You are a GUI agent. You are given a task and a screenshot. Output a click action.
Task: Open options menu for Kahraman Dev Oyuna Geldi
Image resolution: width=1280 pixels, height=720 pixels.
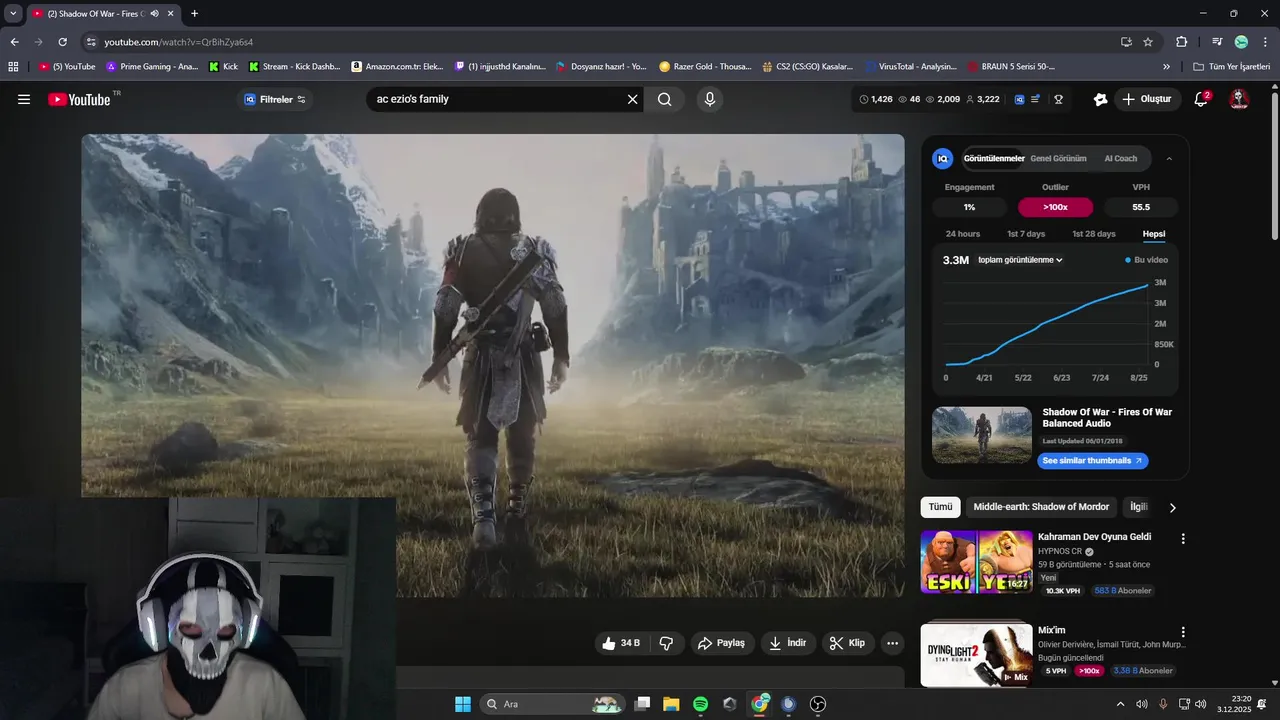pos(1183,538)
